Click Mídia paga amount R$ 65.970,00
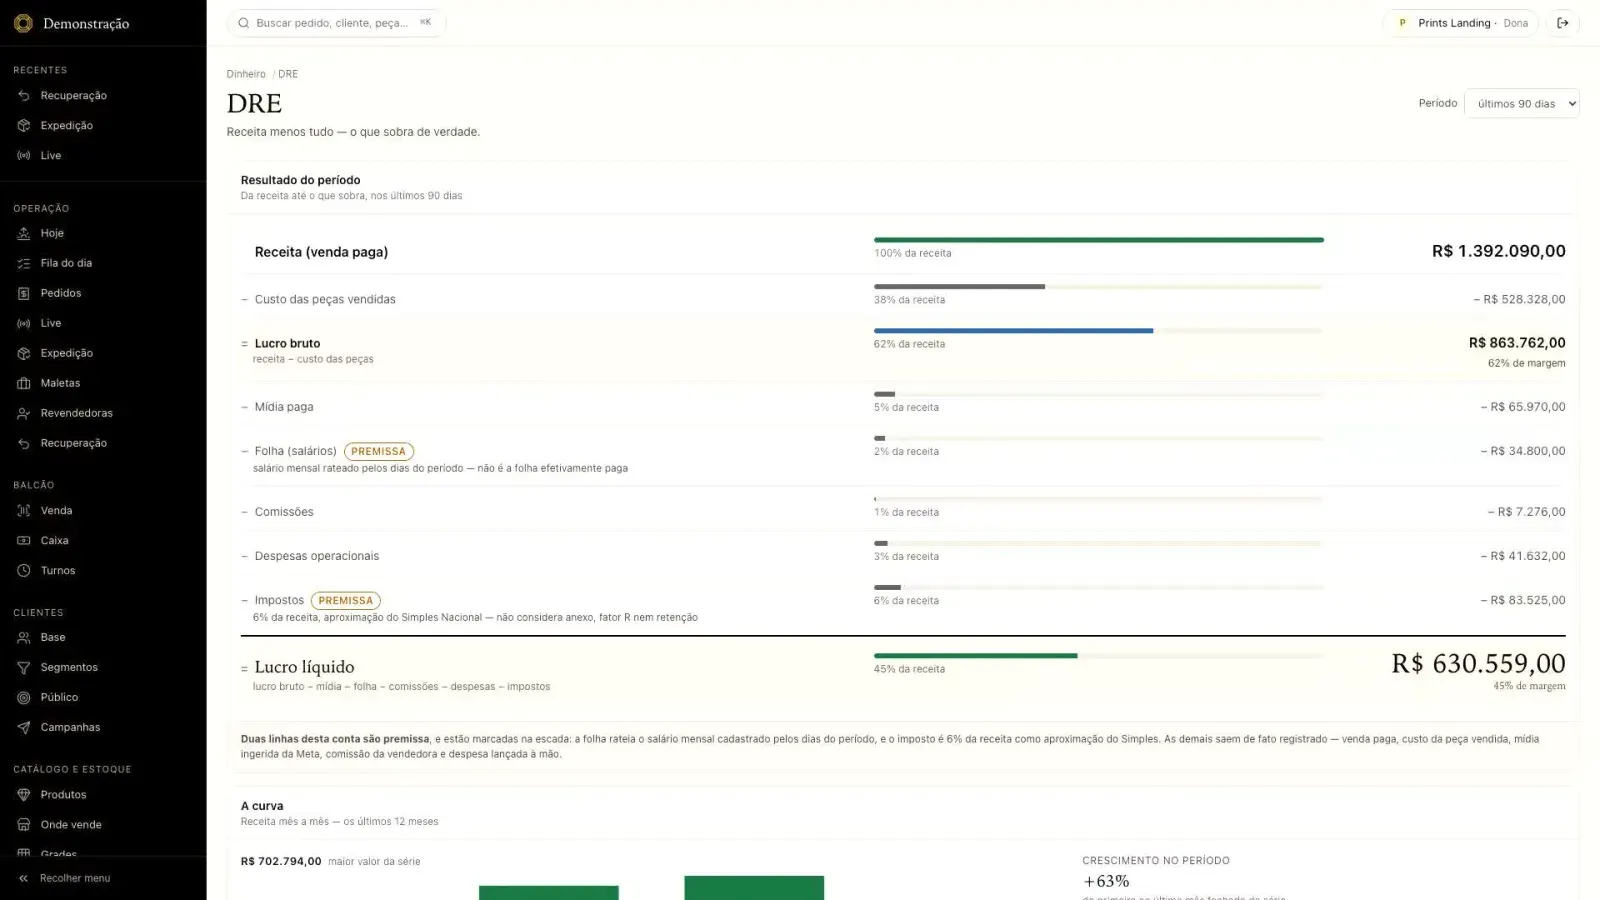Image resolution: width=1600 pixels, height=900 pixels. pos(1523,407)
